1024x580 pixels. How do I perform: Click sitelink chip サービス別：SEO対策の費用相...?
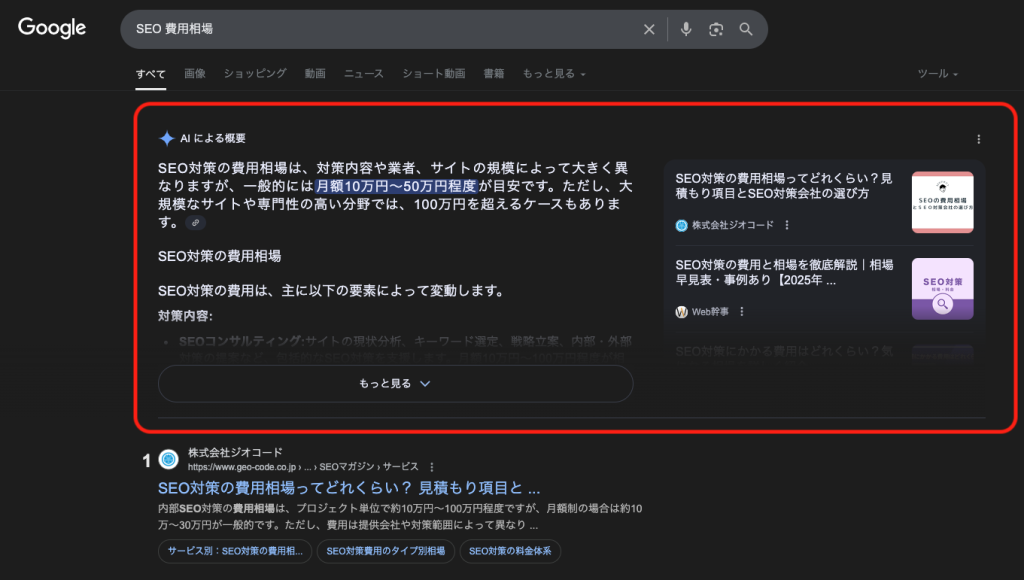(235, 551)
